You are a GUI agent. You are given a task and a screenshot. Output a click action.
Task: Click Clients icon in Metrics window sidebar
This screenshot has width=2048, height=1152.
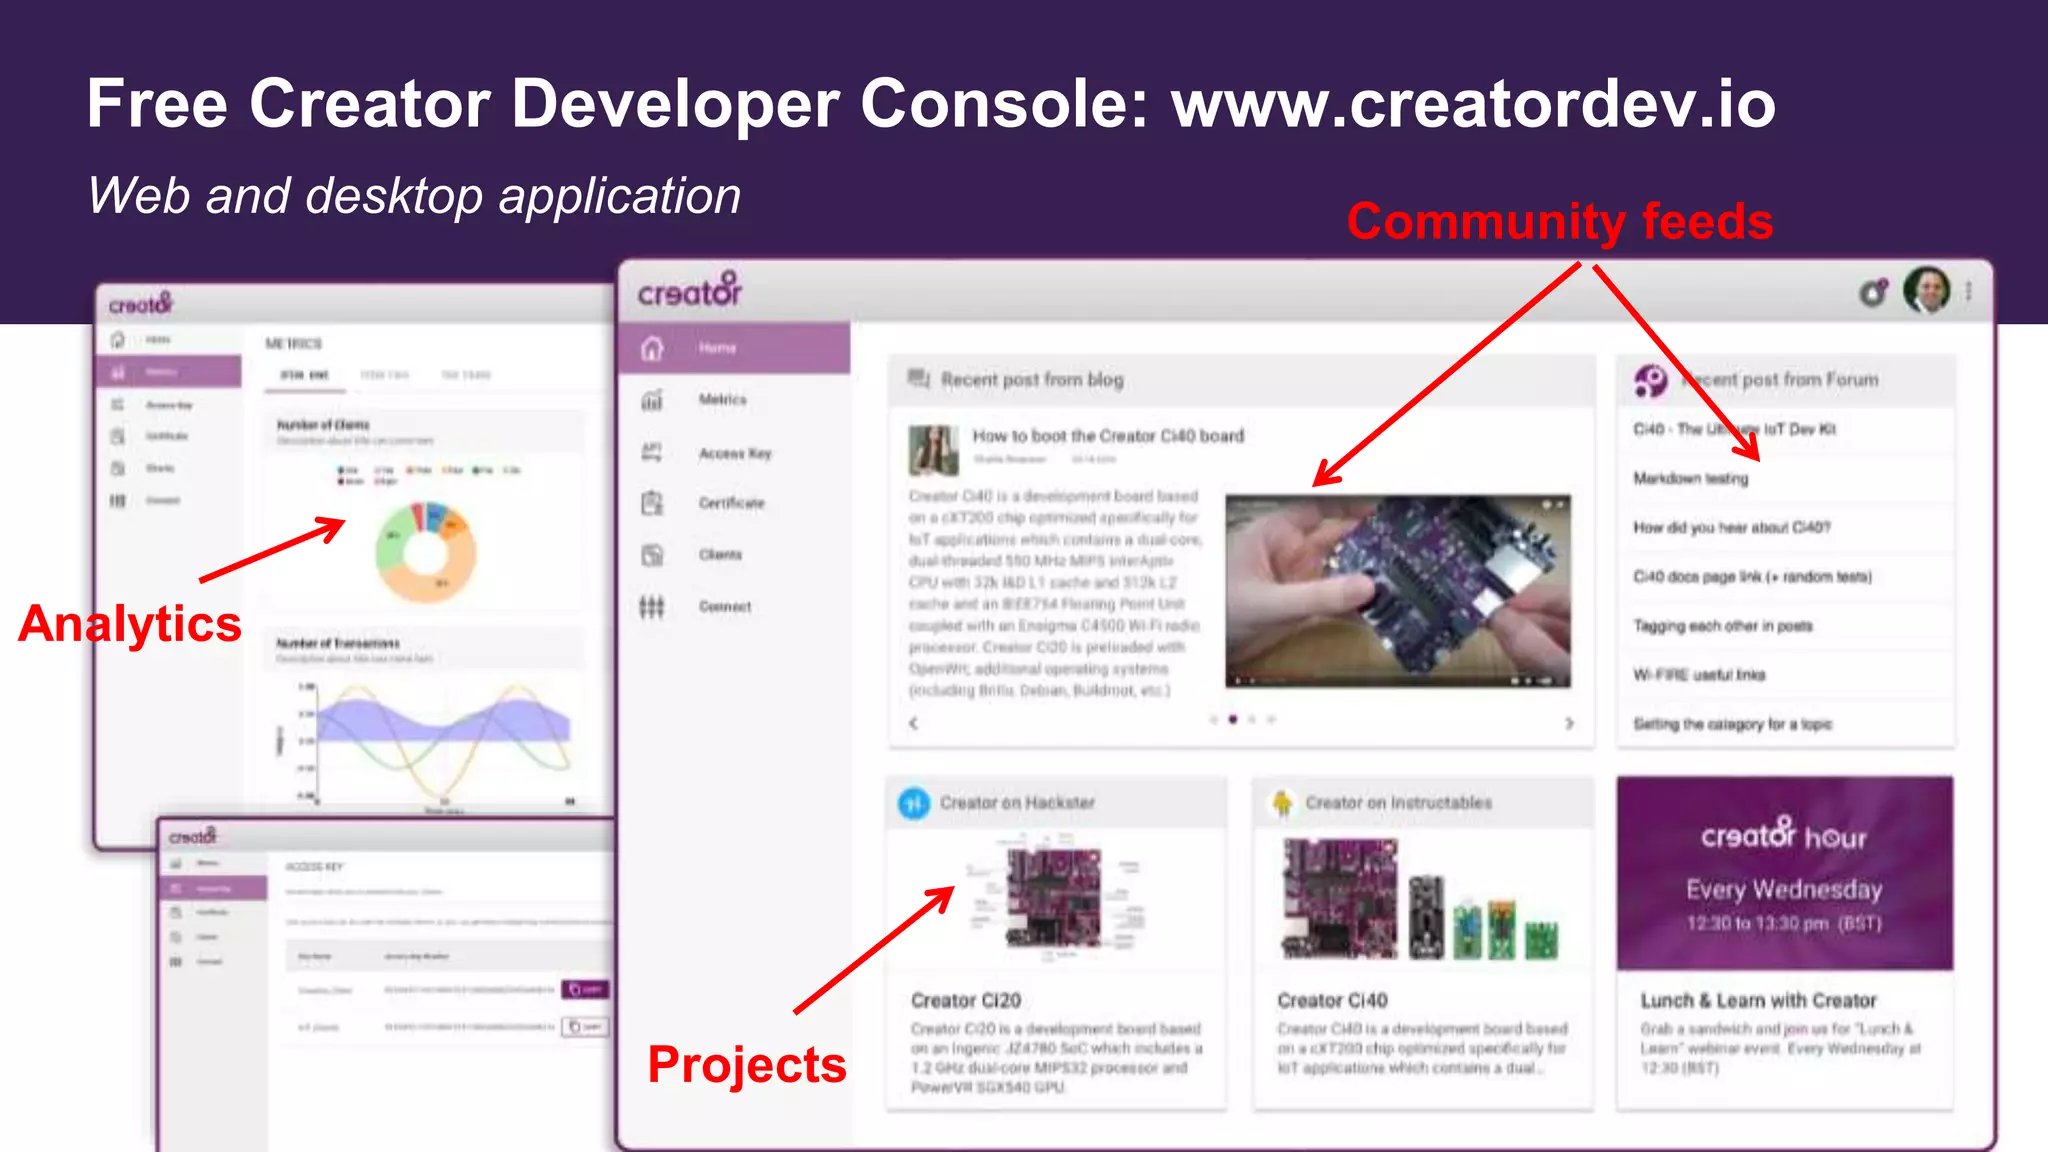118,468
